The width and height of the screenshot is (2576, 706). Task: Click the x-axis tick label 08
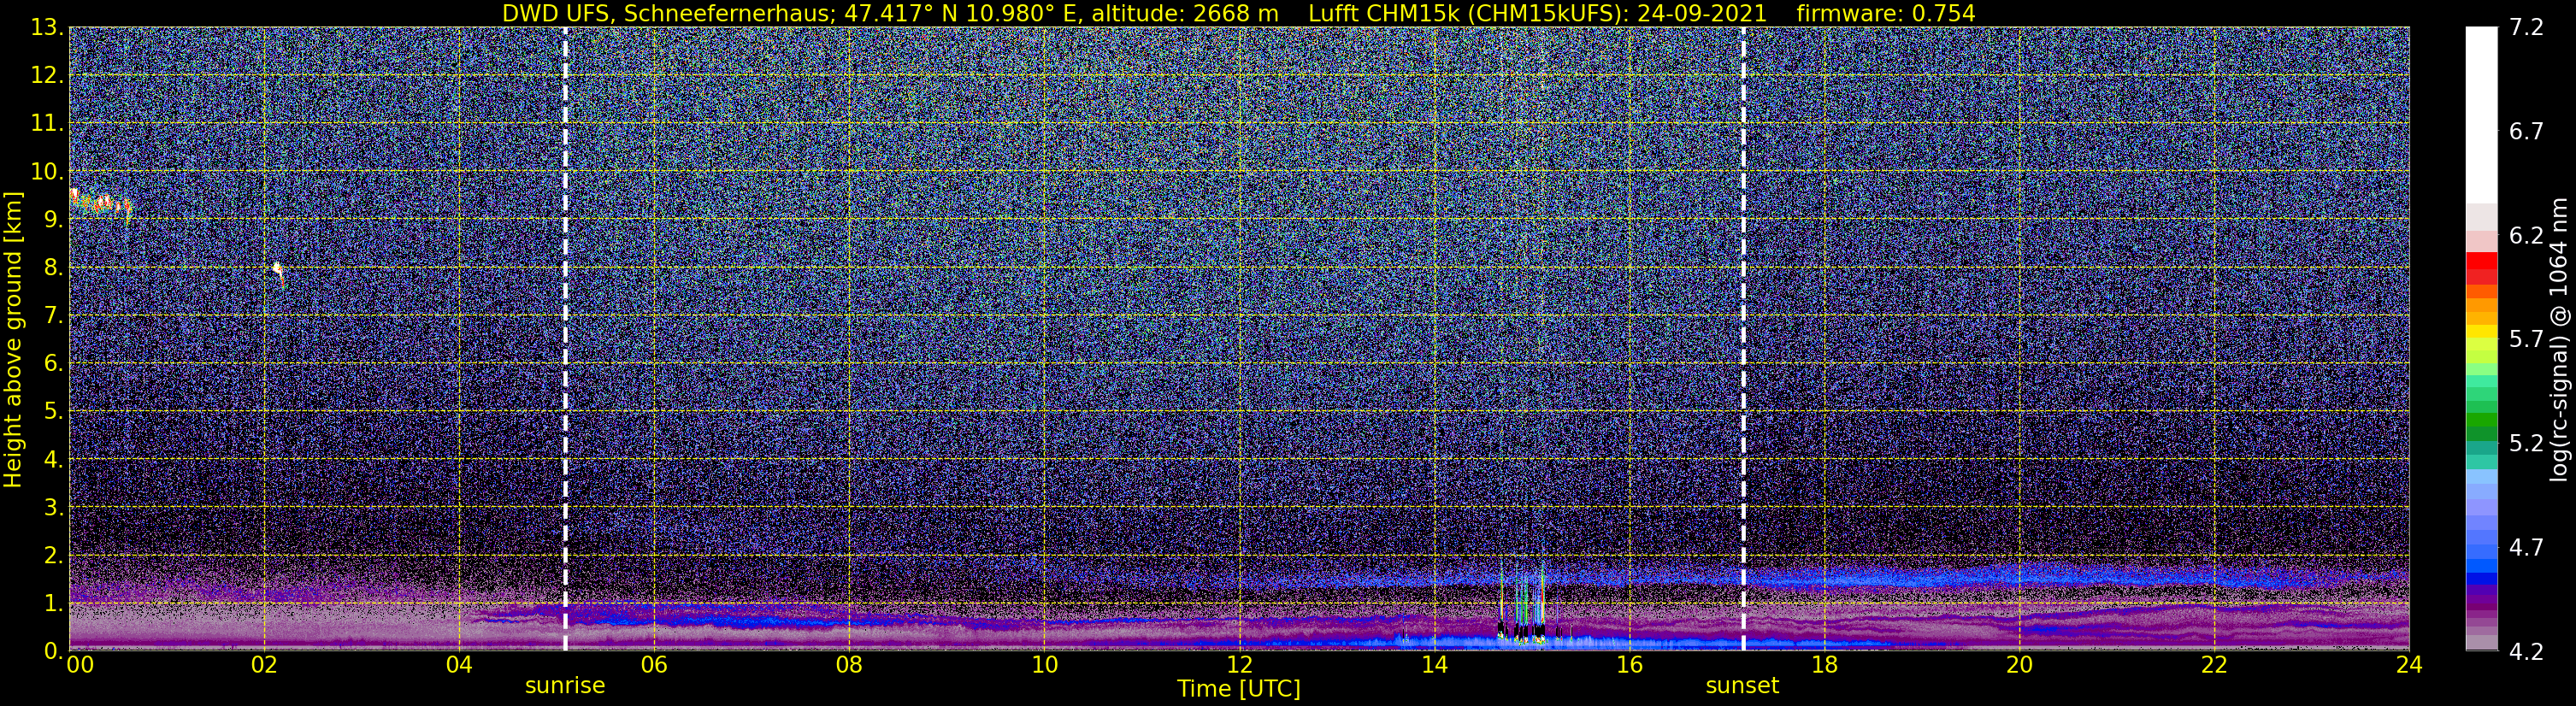[x=849, y=665]
